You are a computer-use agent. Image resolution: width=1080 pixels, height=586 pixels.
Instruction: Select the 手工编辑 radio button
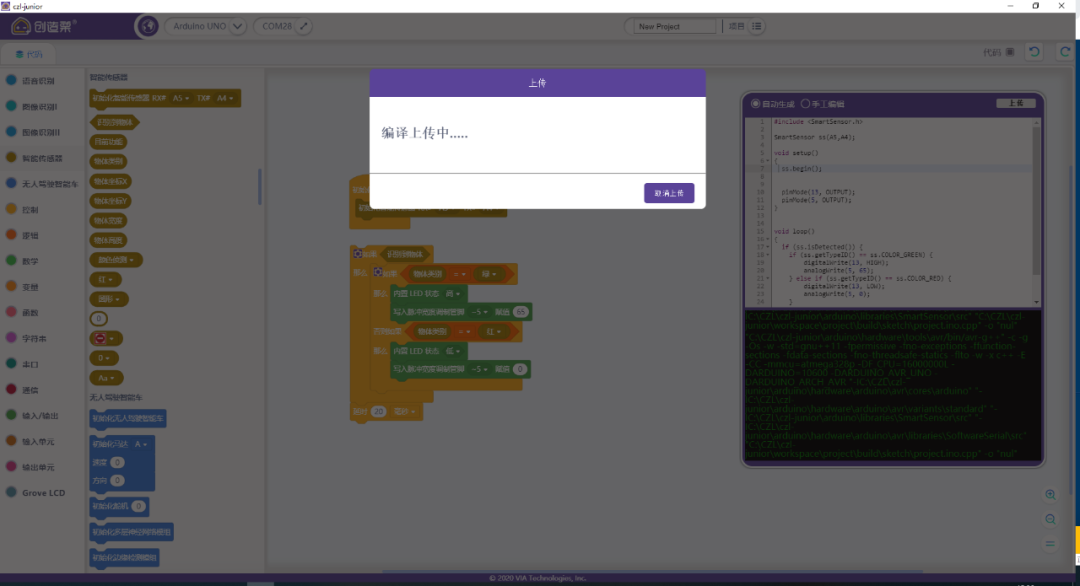click(805, 103)
